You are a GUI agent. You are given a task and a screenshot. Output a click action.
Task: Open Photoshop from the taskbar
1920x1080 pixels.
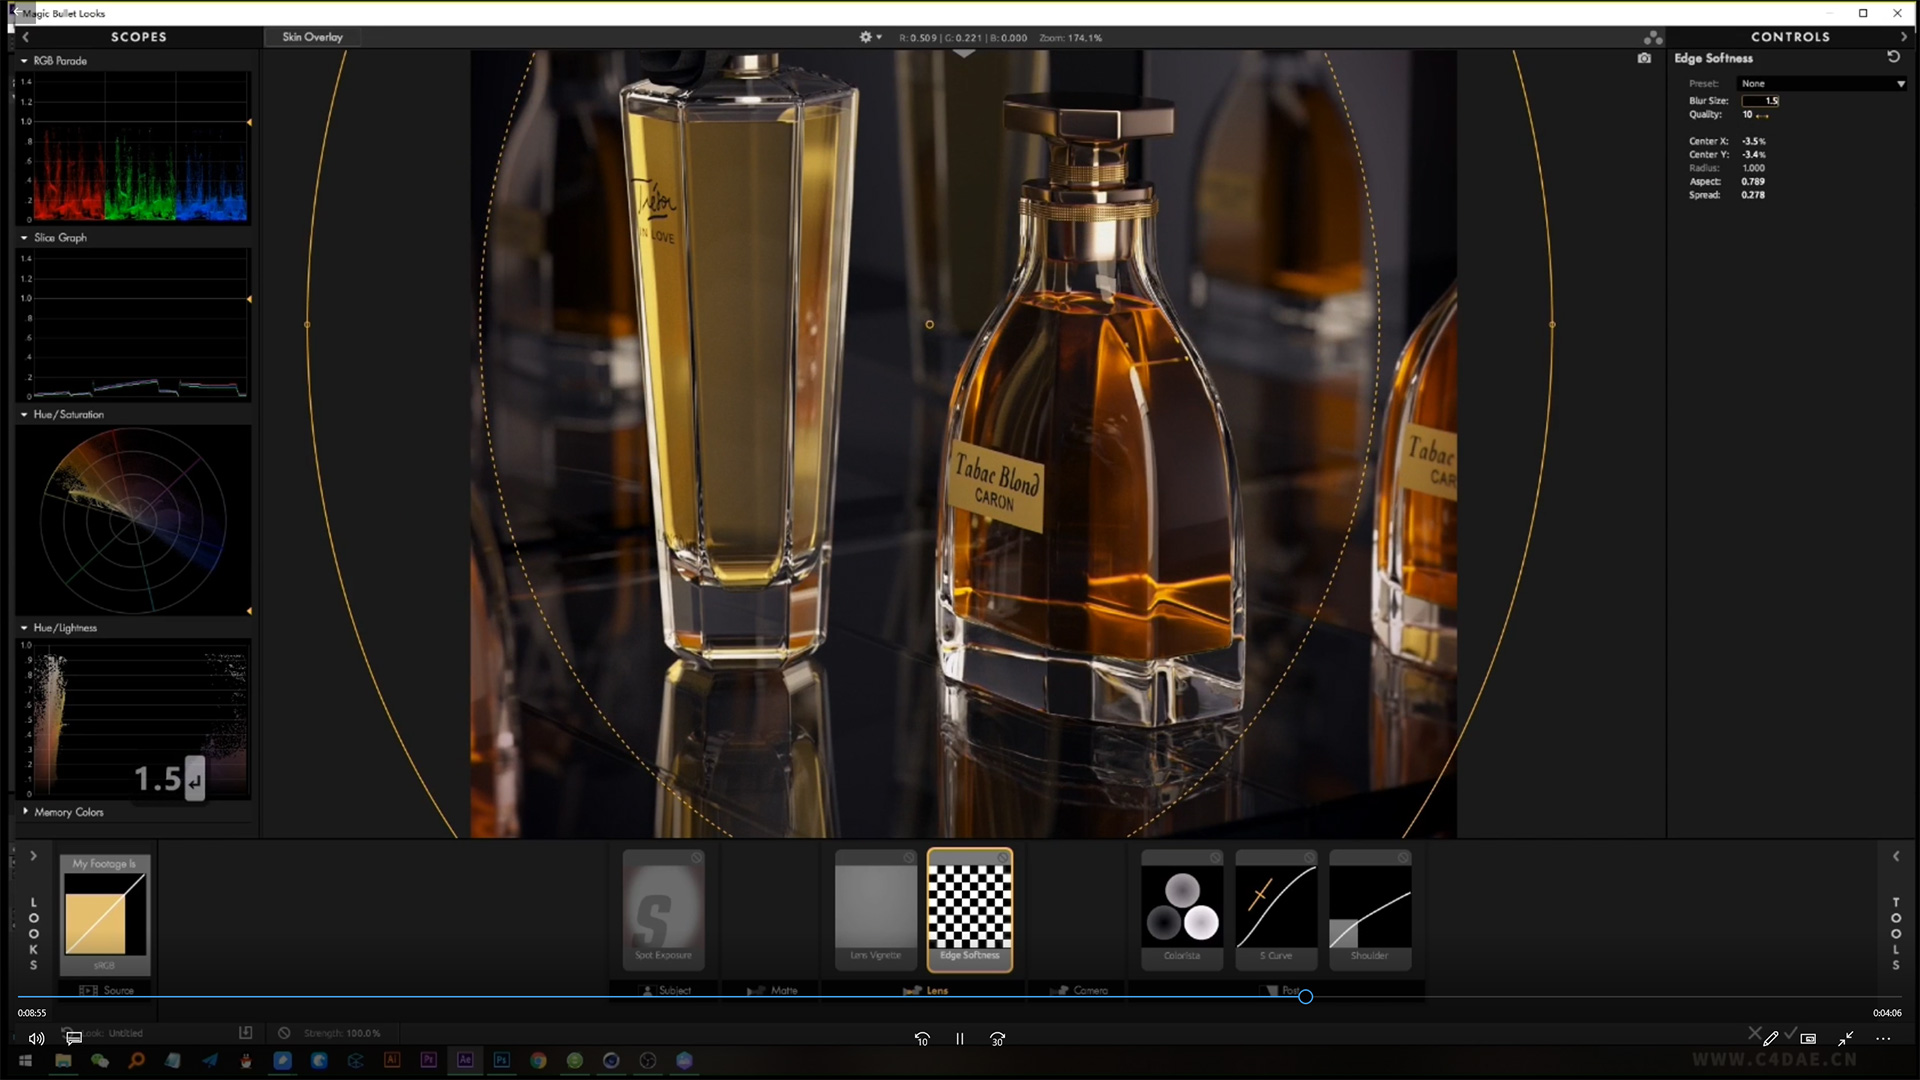[x=501, y=1061]
